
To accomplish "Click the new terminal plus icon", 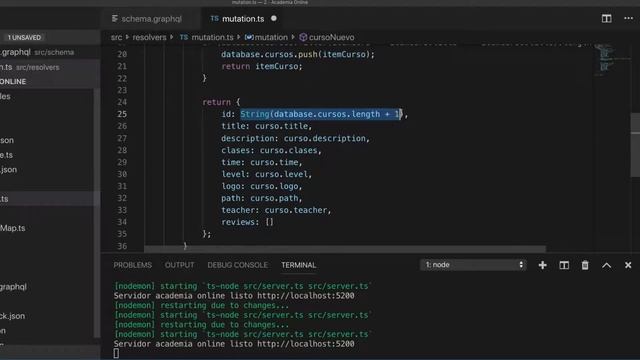I will coord(542,265).
